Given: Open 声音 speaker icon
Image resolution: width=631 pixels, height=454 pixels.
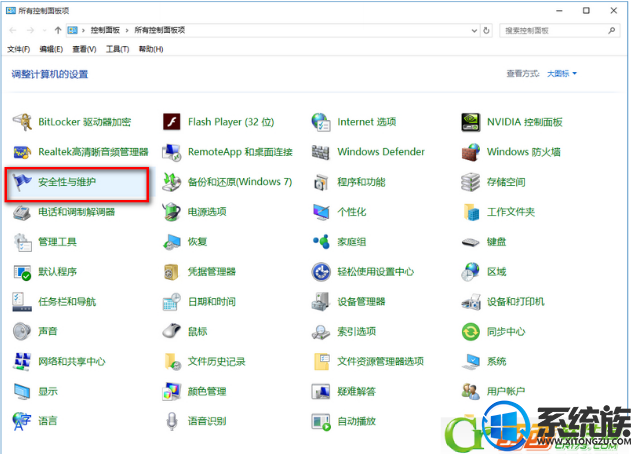Looking at the screenshot, I should coord(23,332).
